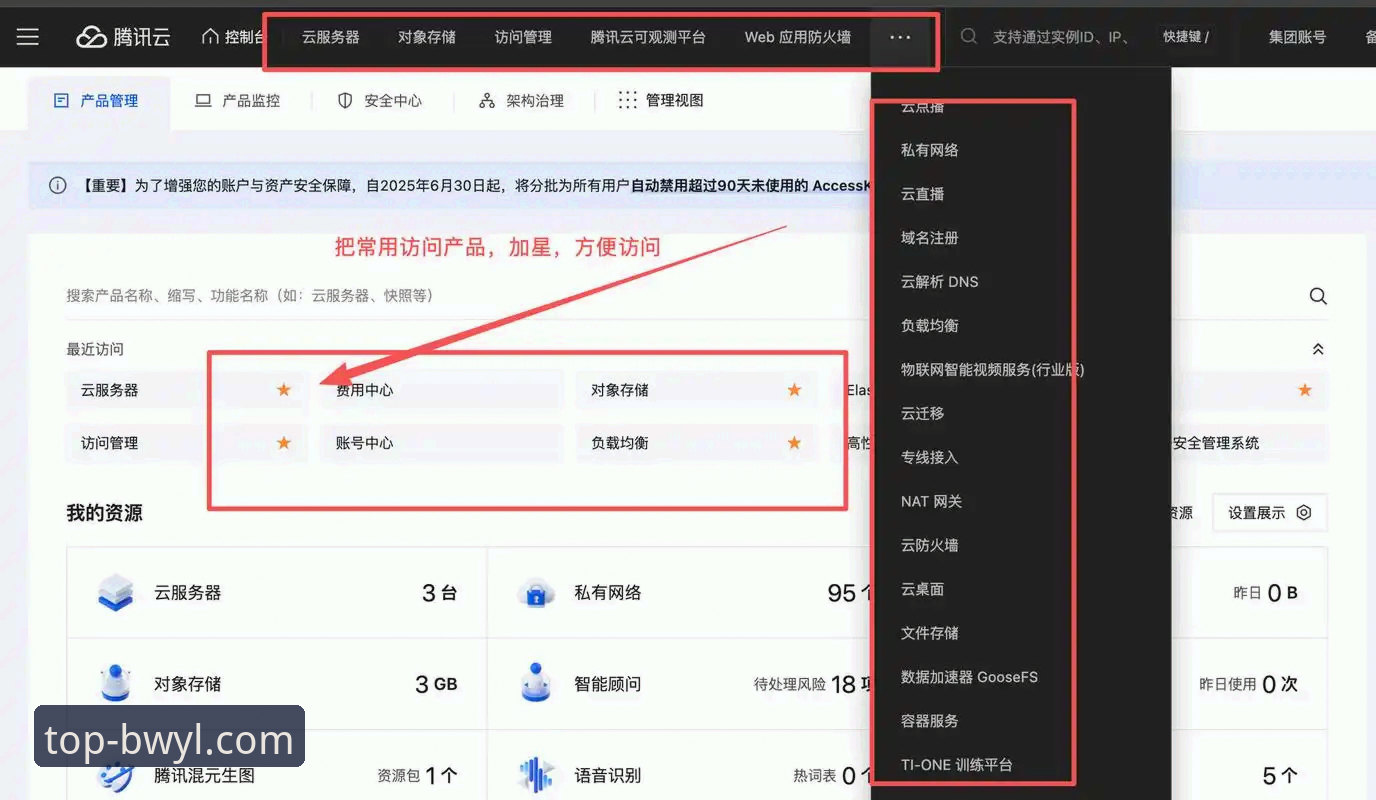1376x800 pixels.
Task: Open 云服务器 in top navigation bar
Action: pos(330,37)
